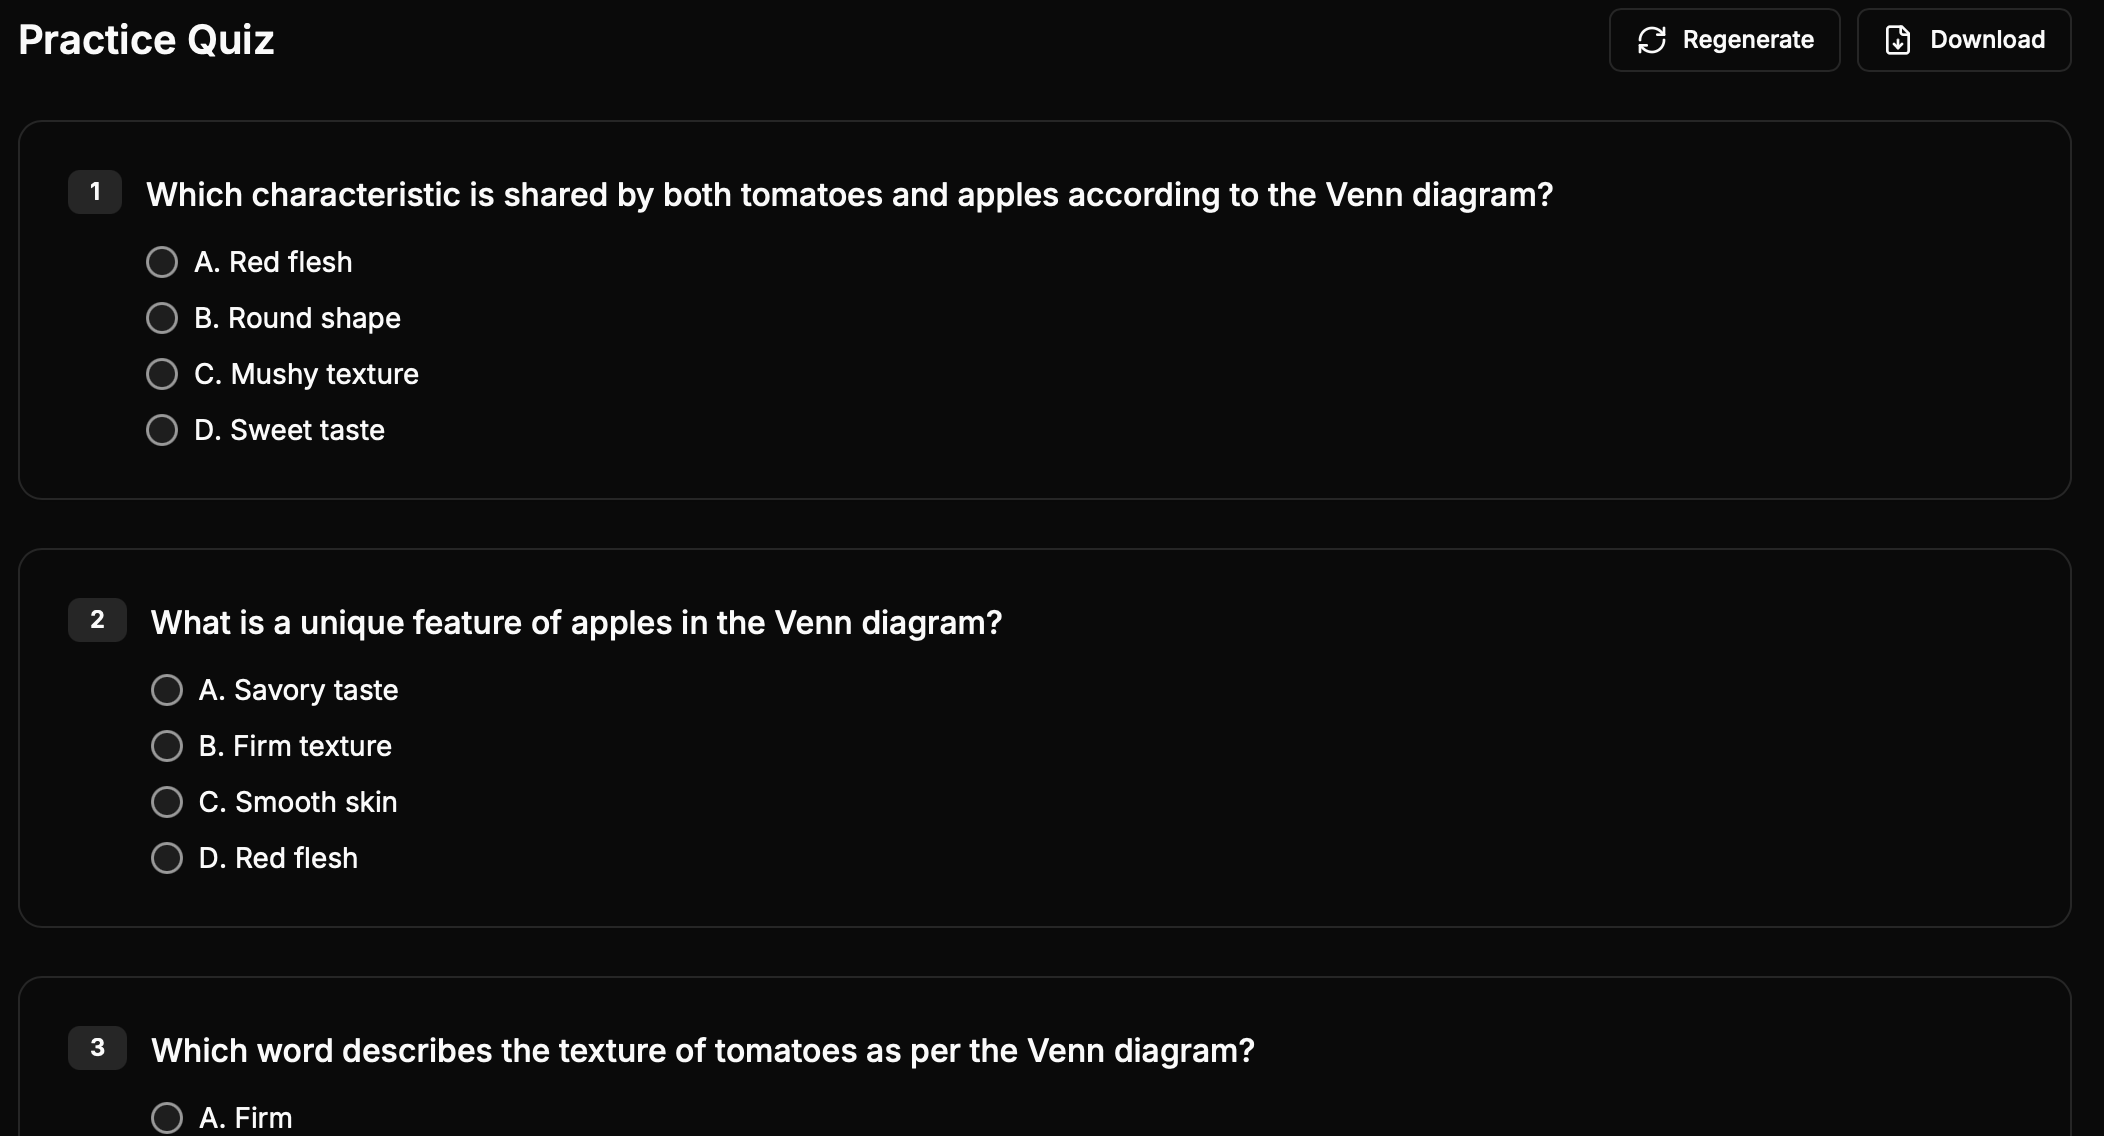Select D. Sweet taste radio button

click(162, 430)
